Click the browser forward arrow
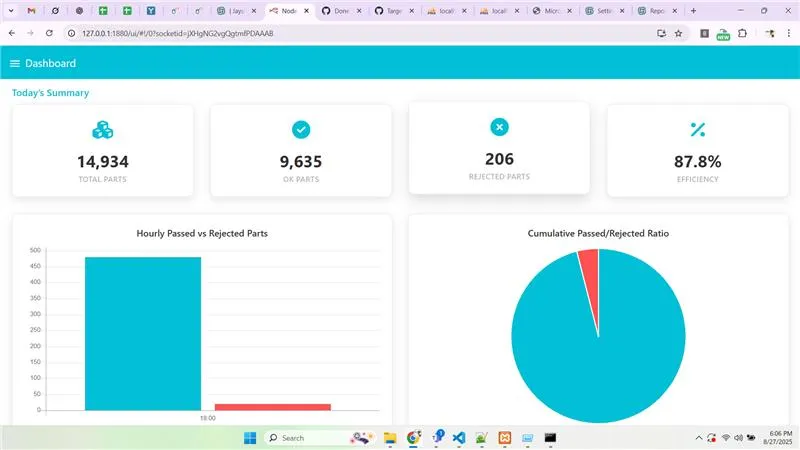Image resolution: width=800 pixels, height=450 pixels. (x=30, y=33)
